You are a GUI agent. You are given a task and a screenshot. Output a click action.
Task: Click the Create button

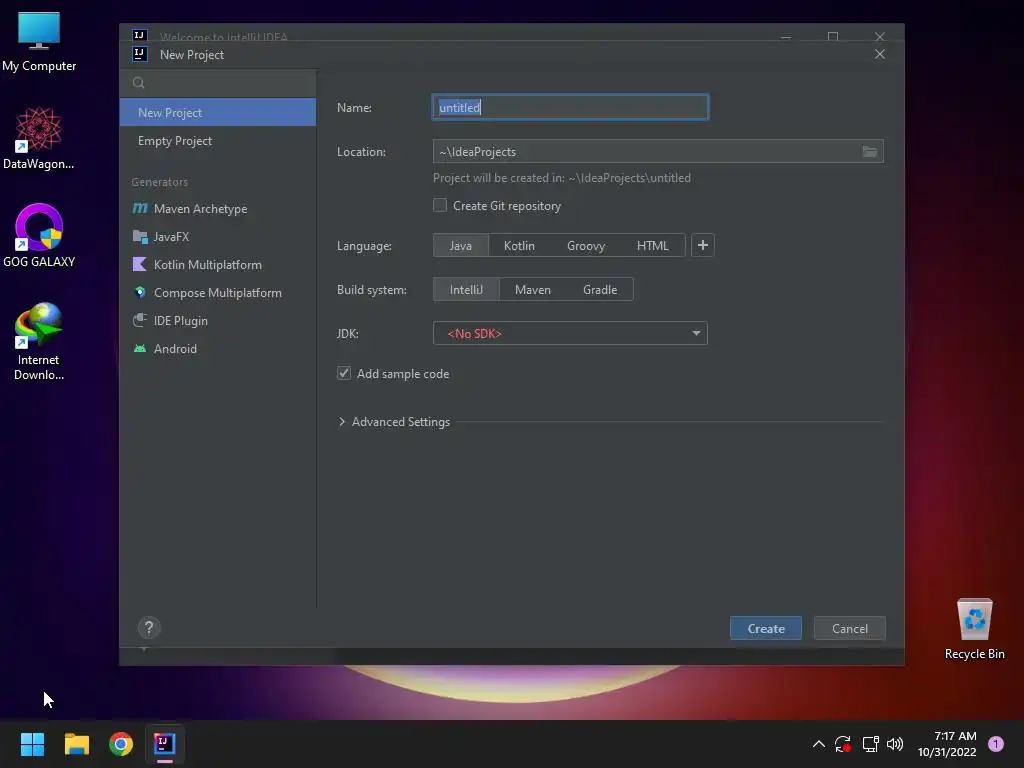click(766, 628)
